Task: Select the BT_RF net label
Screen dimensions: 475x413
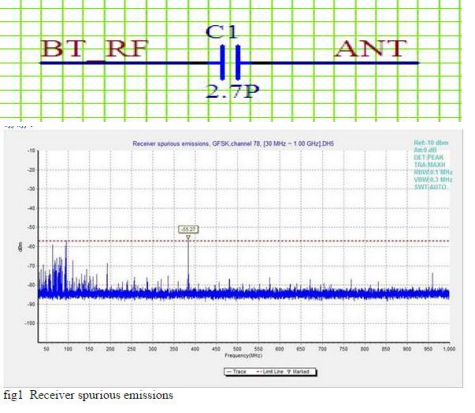Action: (94, 49)
